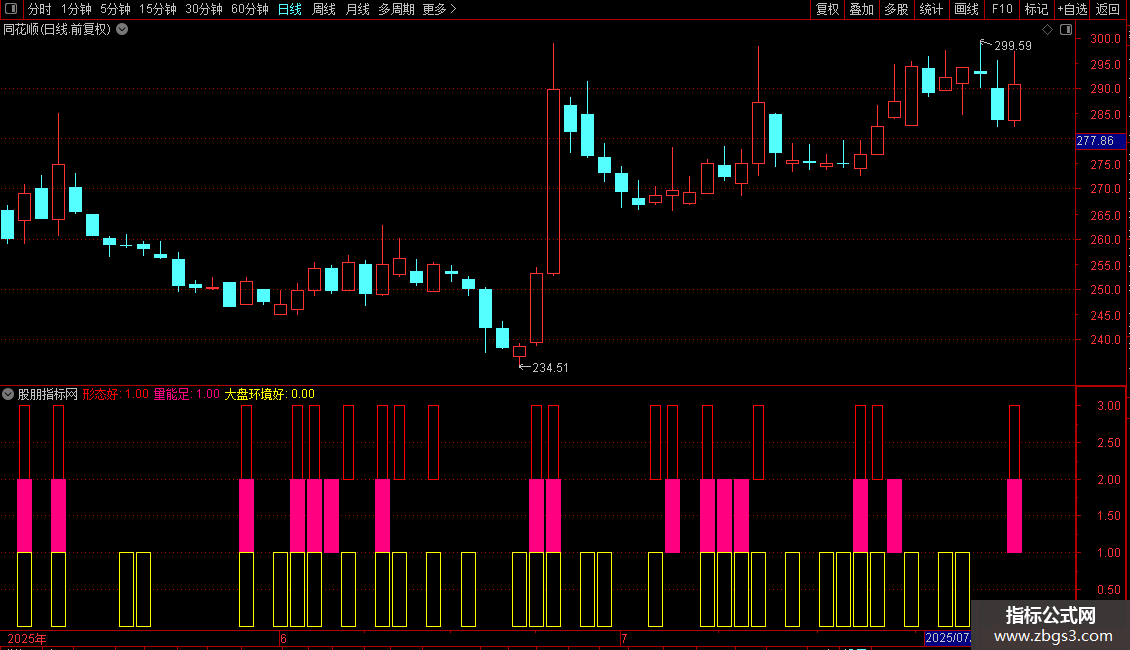Open the 多股 multi-stock view

pos(896,9)
